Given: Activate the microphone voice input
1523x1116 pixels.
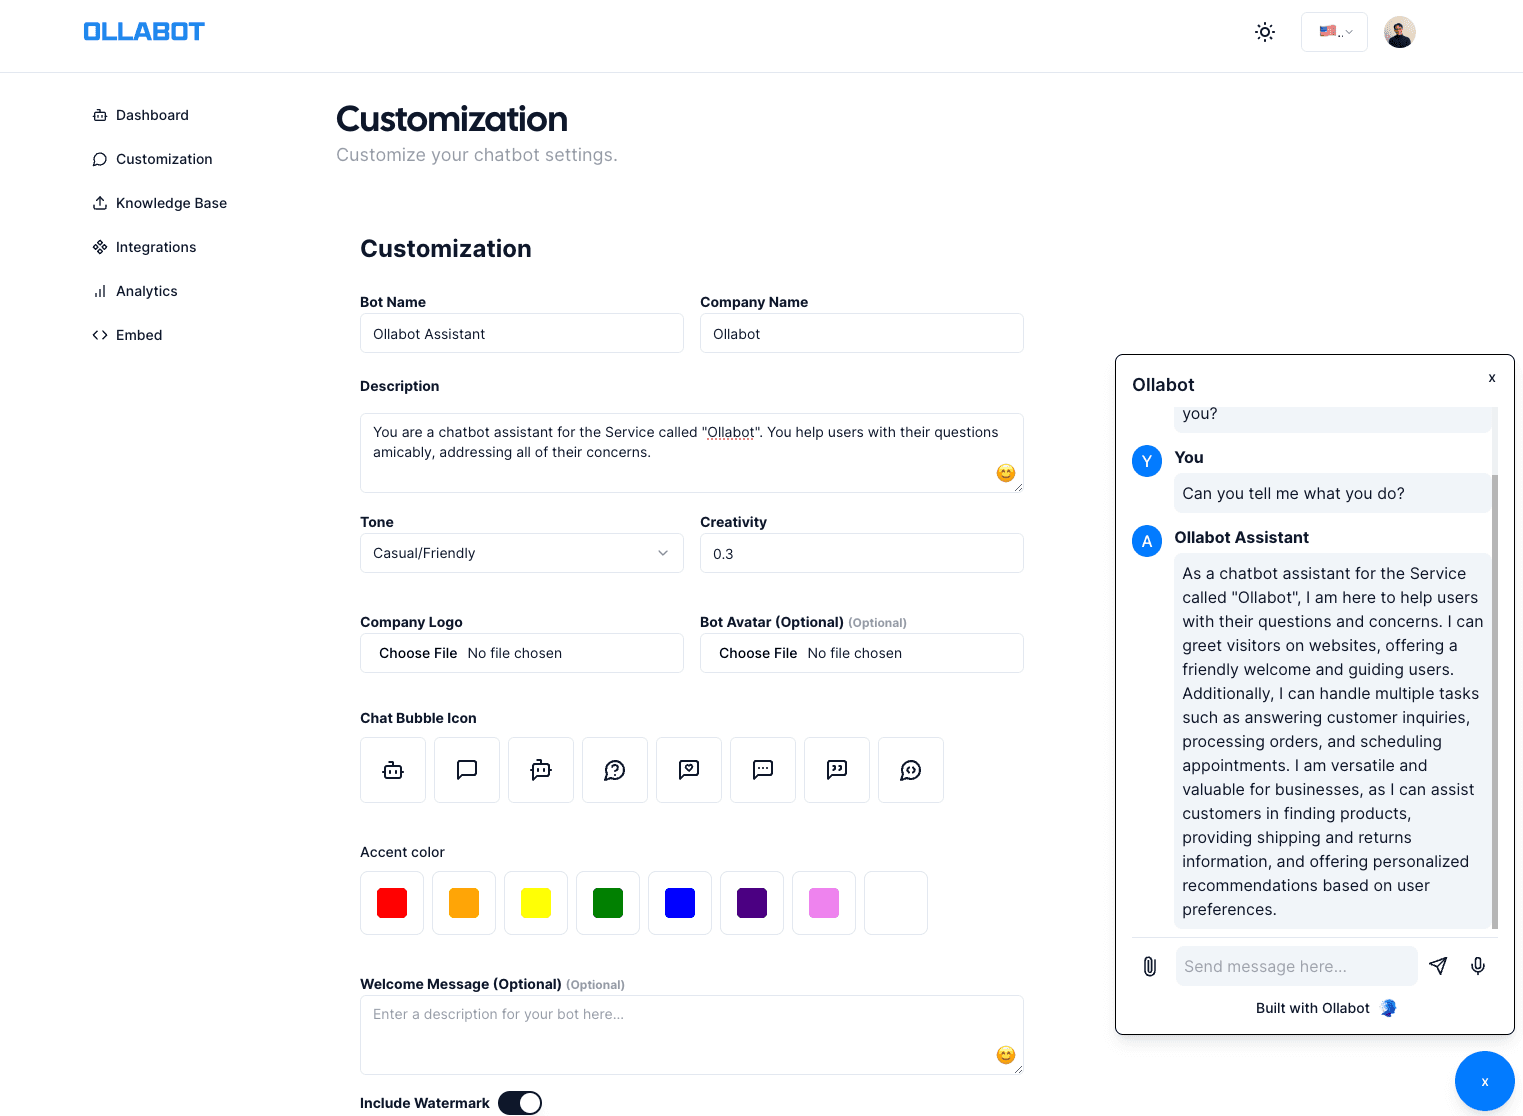Looking at the screenshot, I should (1478, 966).
